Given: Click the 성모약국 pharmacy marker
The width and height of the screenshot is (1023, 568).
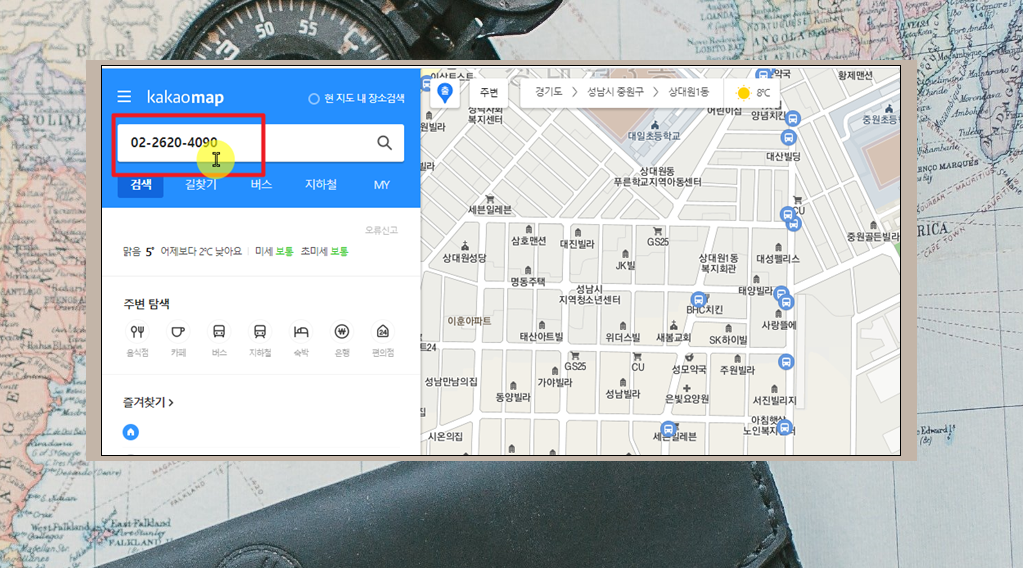Looking at the screenshot, I should [689, 357].
